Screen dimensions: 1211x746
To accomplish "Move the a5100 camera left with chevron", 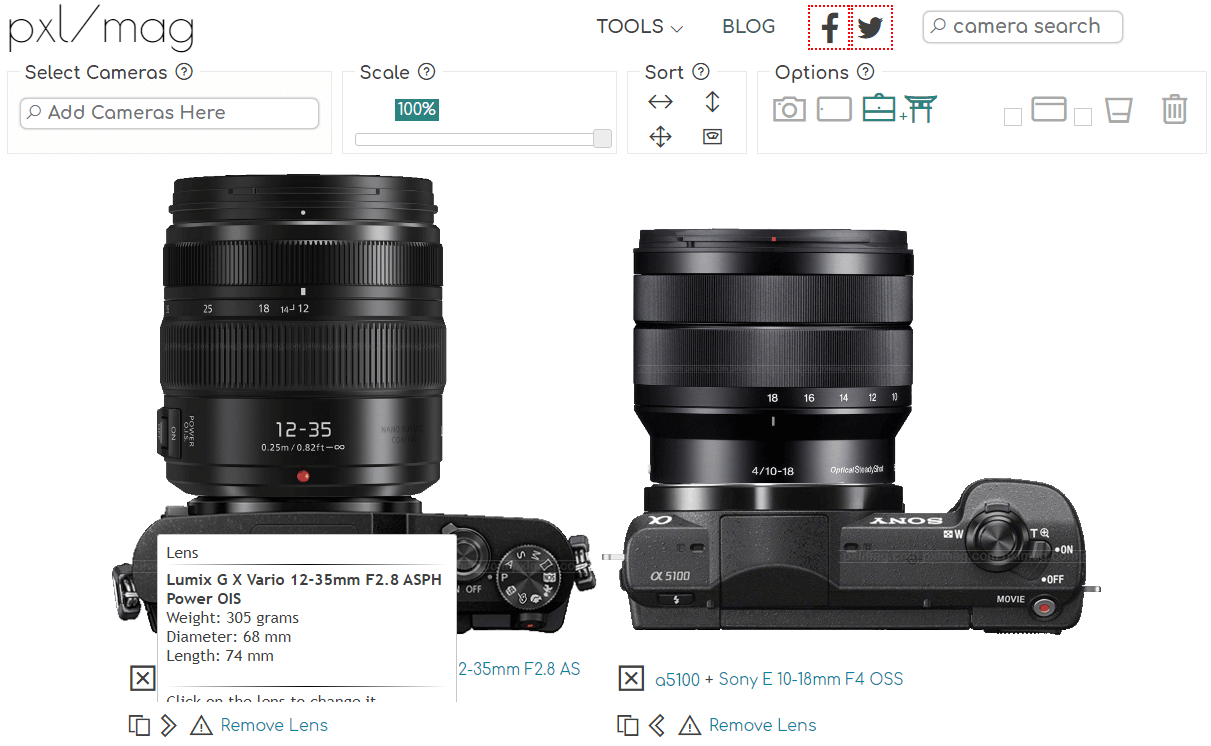I will (x=657, y=725).
